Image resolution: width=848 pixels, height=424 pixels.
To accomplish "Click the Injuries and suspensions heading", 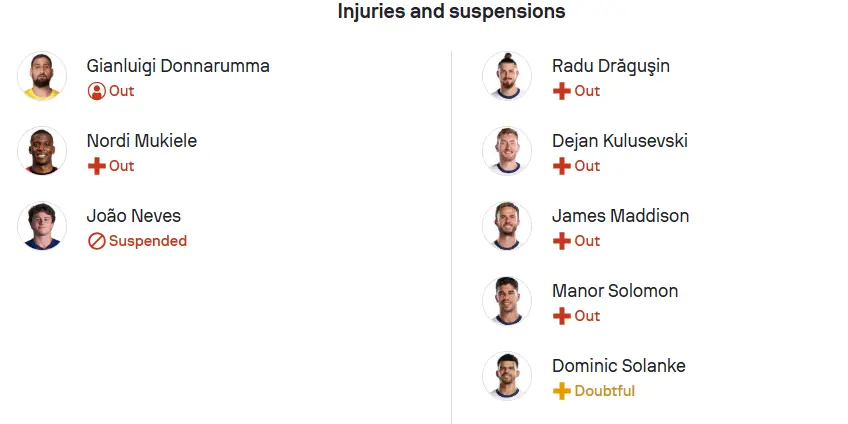I will coord(452,11).
